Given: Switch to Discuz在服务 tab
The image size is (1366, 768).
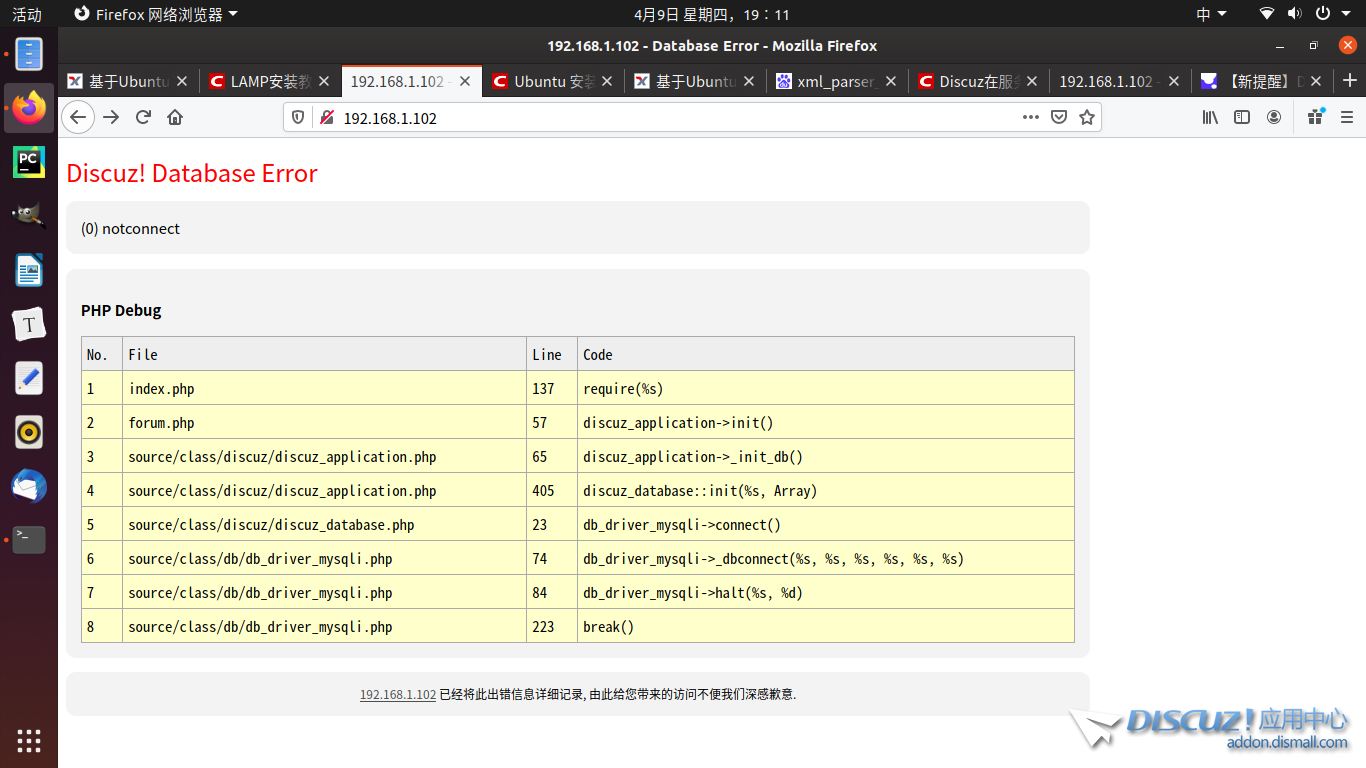Looking at the screenshot, I should (x=978, y=81).
